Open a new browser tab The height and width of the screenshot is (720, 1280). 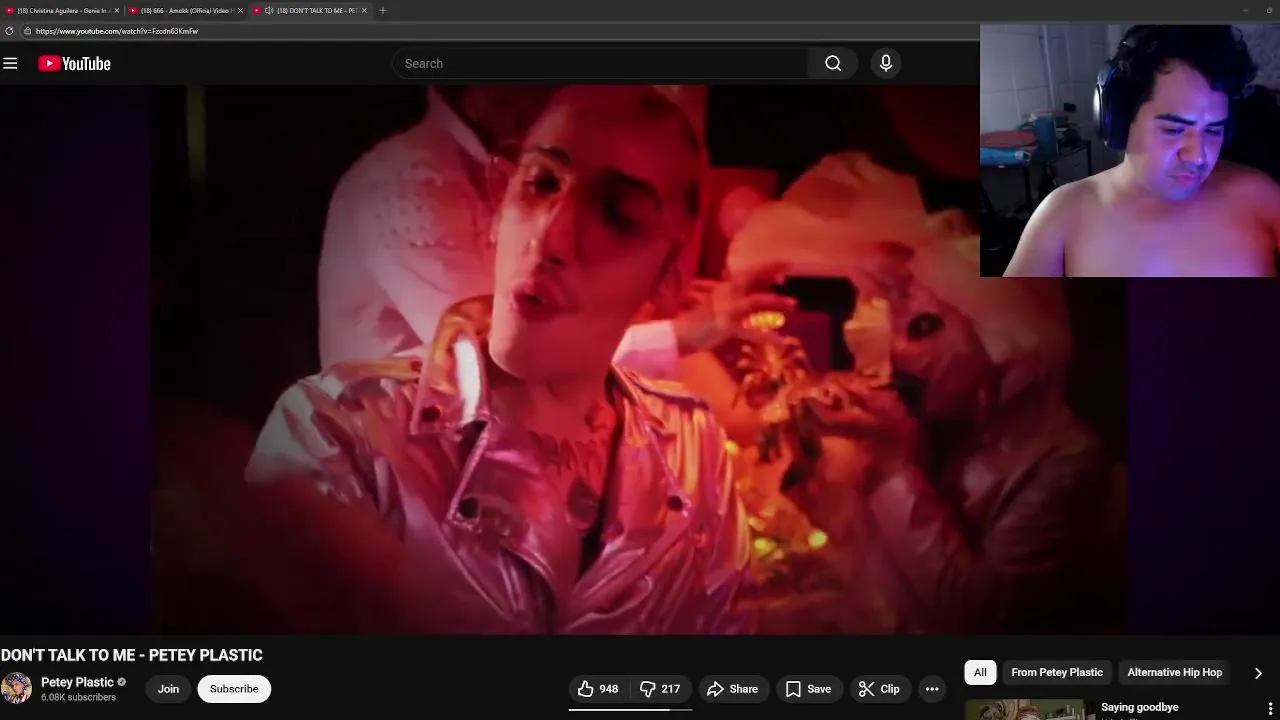coord(382,10)
